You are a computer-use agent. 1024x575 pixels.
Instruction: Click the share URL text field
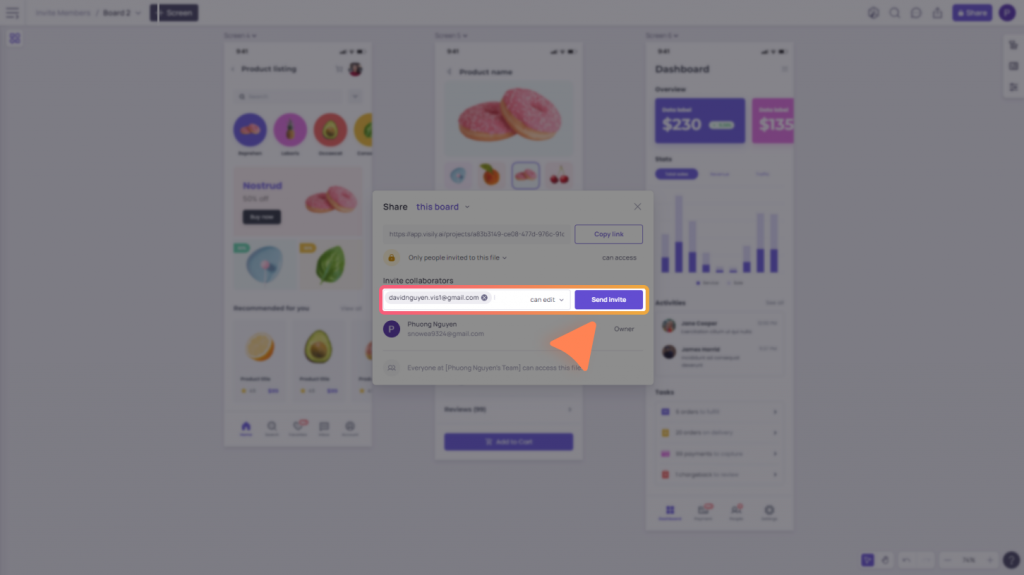pyautogui.click(x=477, y=234)
